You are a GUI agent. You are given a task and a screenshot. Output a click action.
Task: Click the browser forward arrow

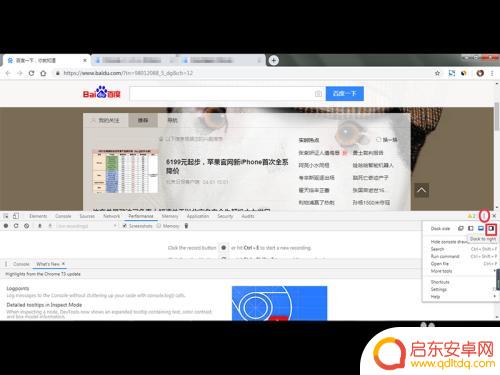(20, 73)
